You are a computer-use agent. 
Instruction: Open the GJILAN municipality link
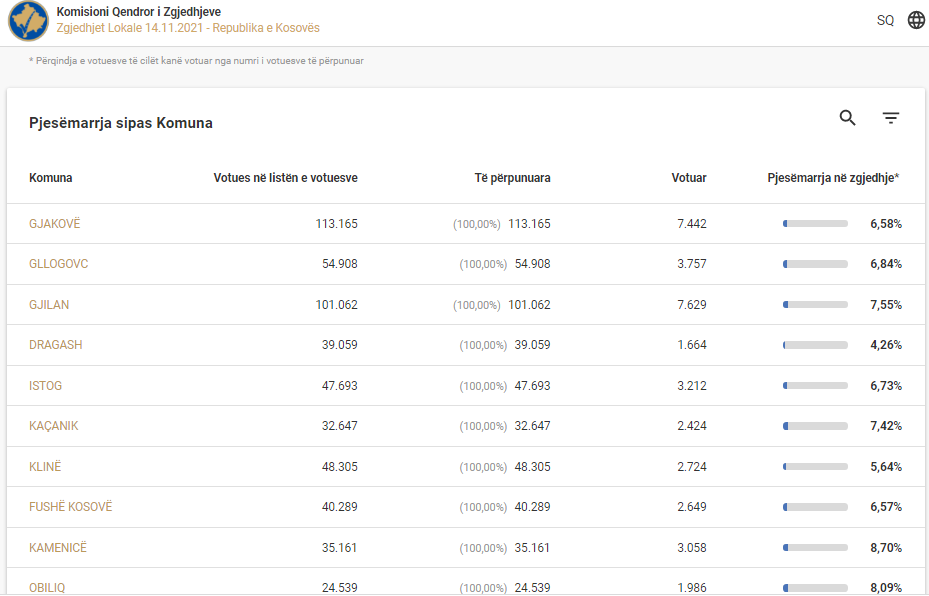coord(49,305)
